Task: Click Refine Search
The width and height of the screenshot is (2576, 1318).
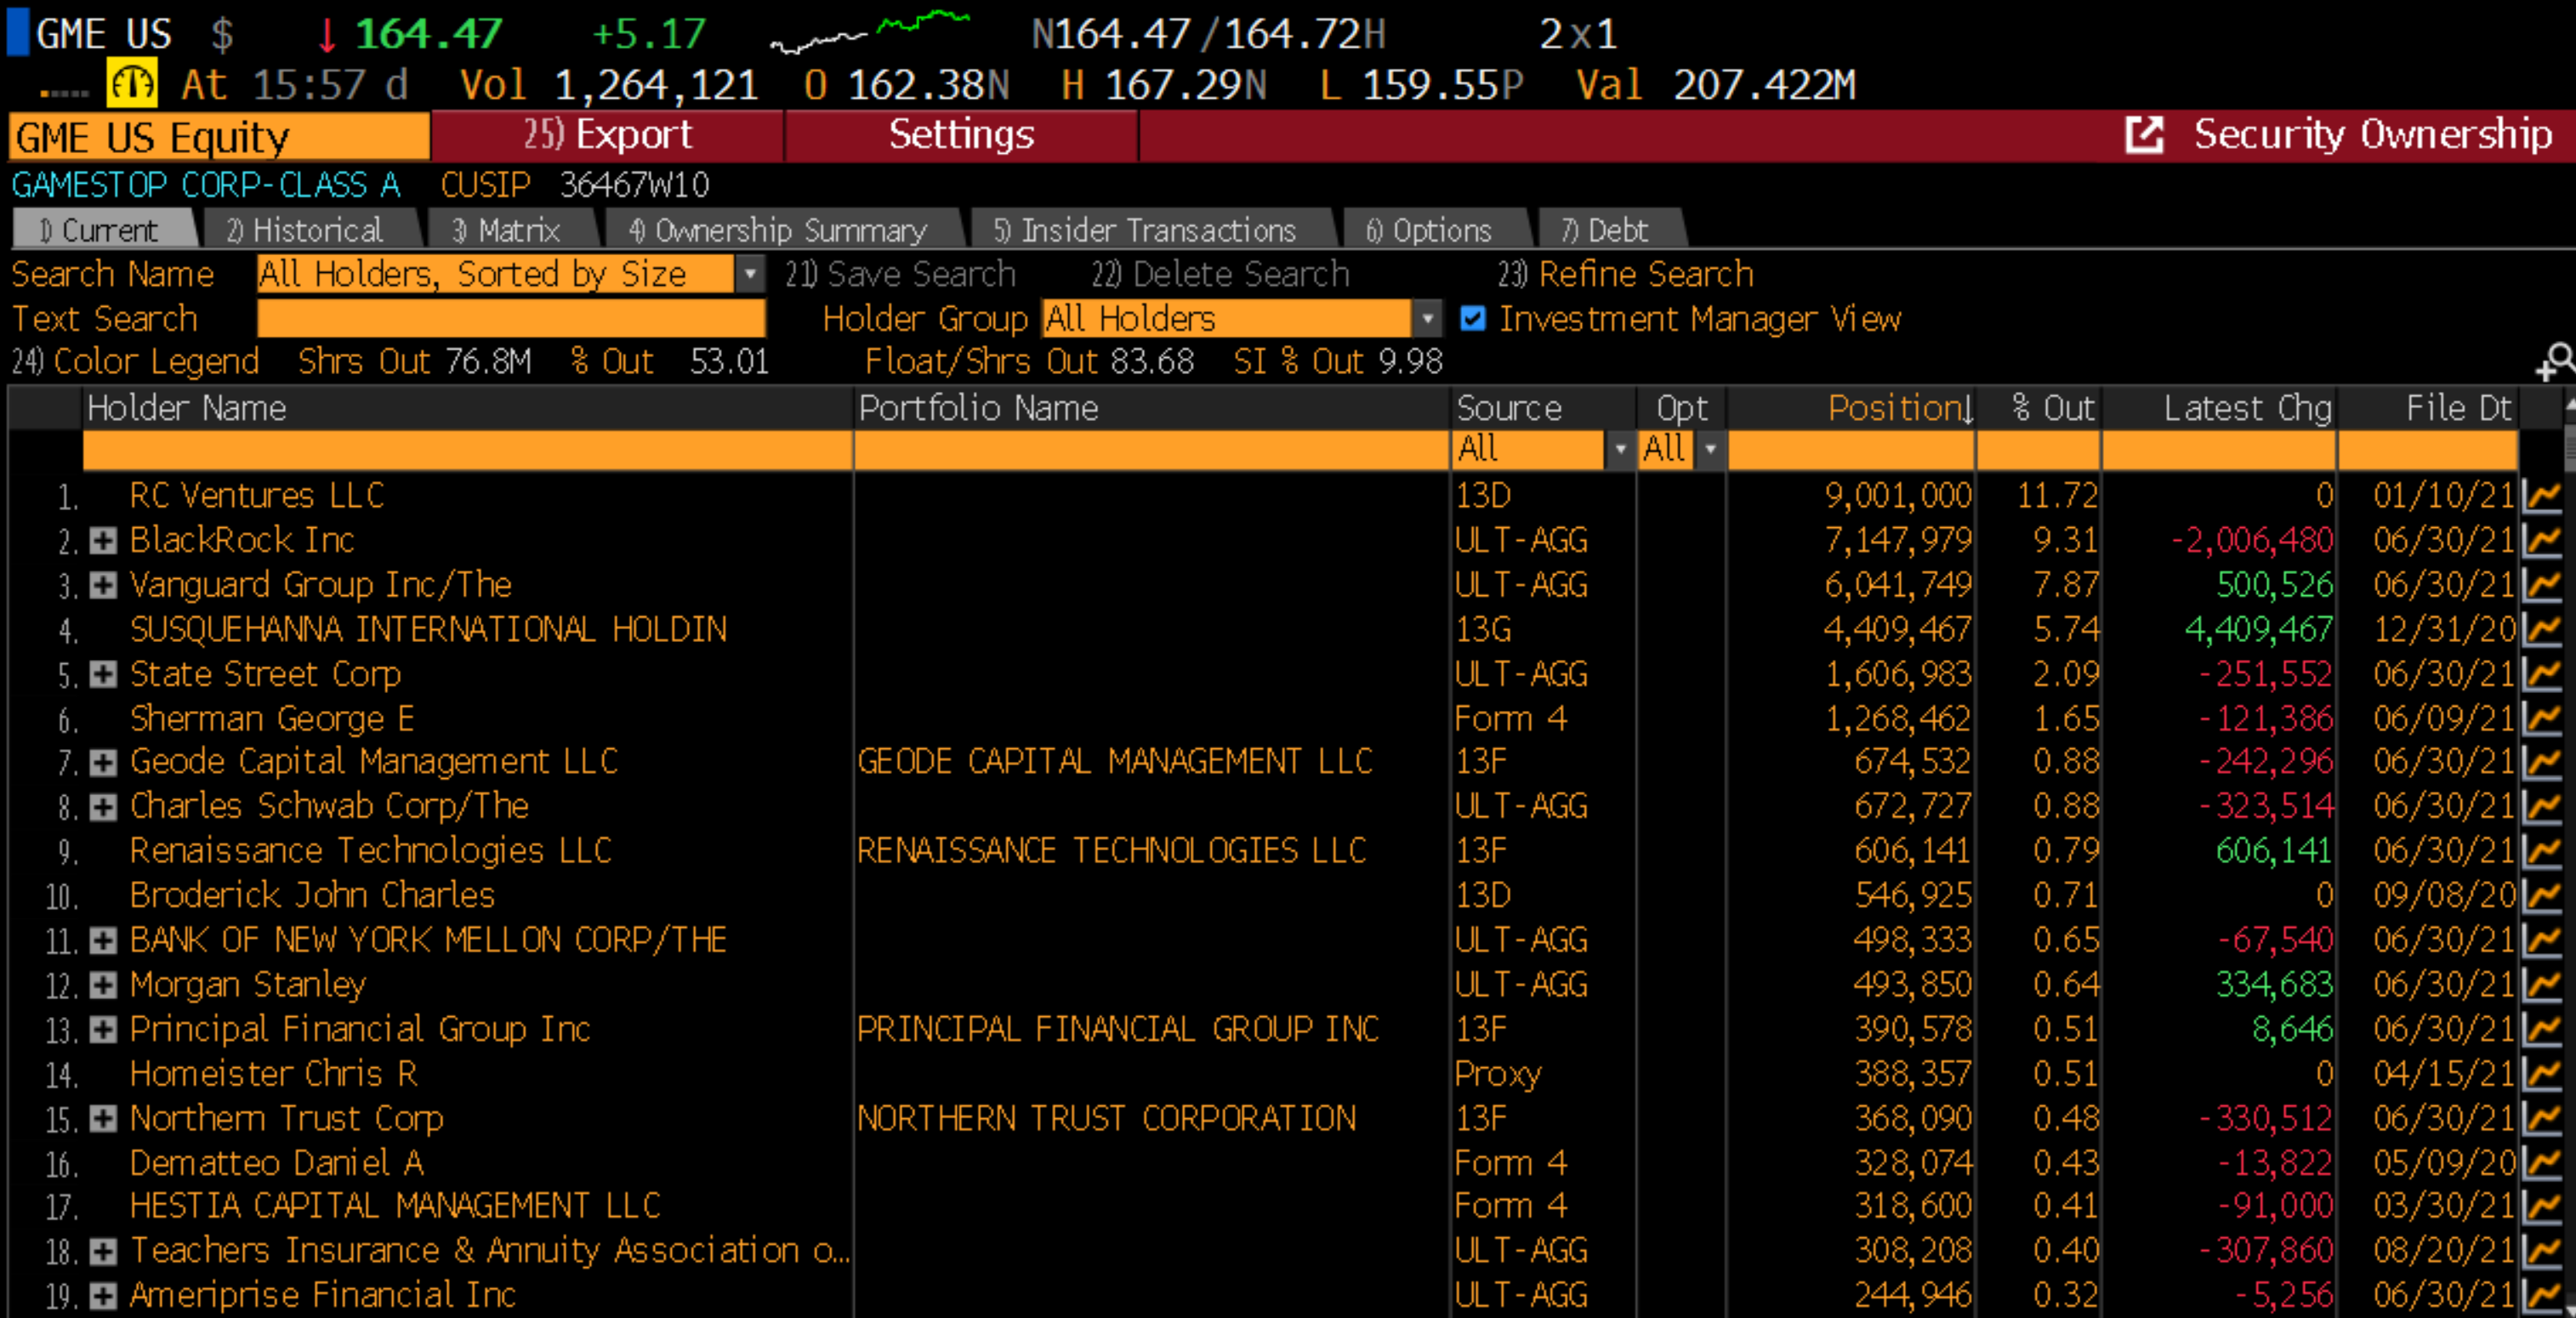Action: coord(1625,274)
